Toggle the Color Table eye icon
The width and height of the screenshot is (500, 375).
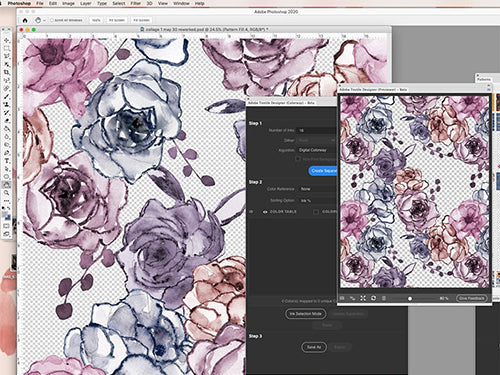(265, 212)
